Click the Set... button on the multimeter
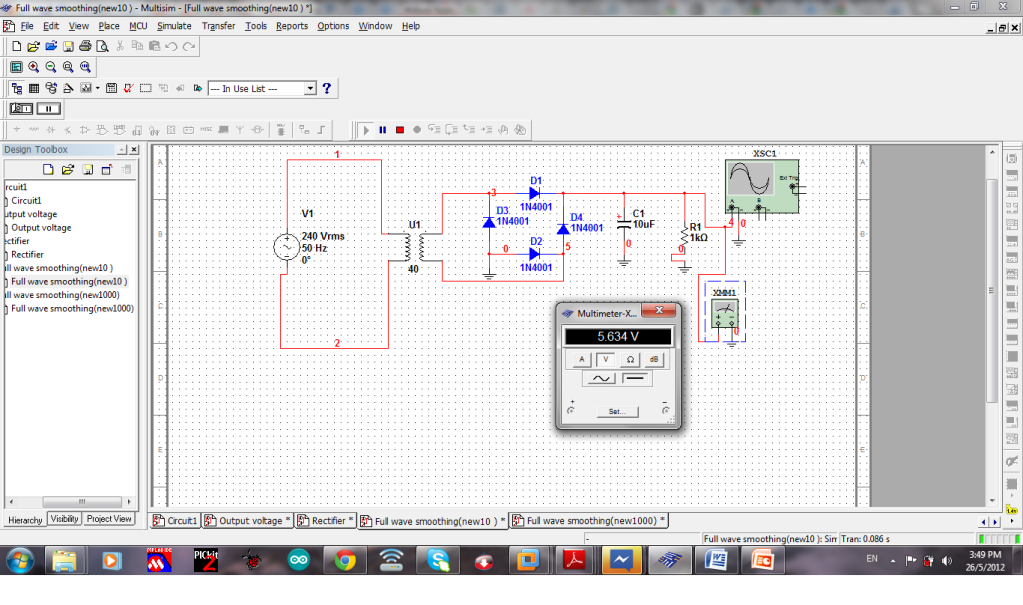The height and width of the screenshot is (605, 1023). pyautogui.click(x=617, y=412)
